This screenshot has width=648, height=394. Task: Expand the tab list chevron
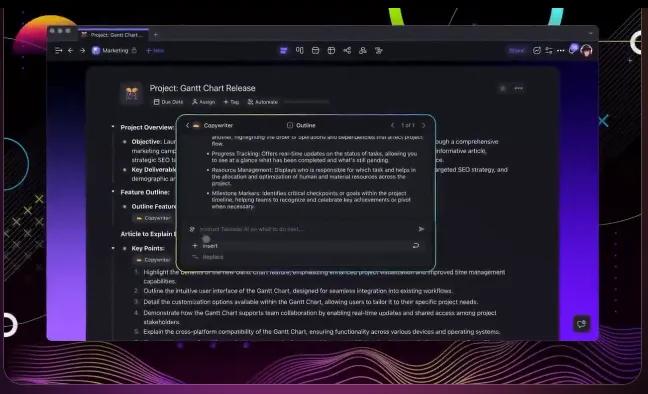pyautogui.click(x=591, y=33)
